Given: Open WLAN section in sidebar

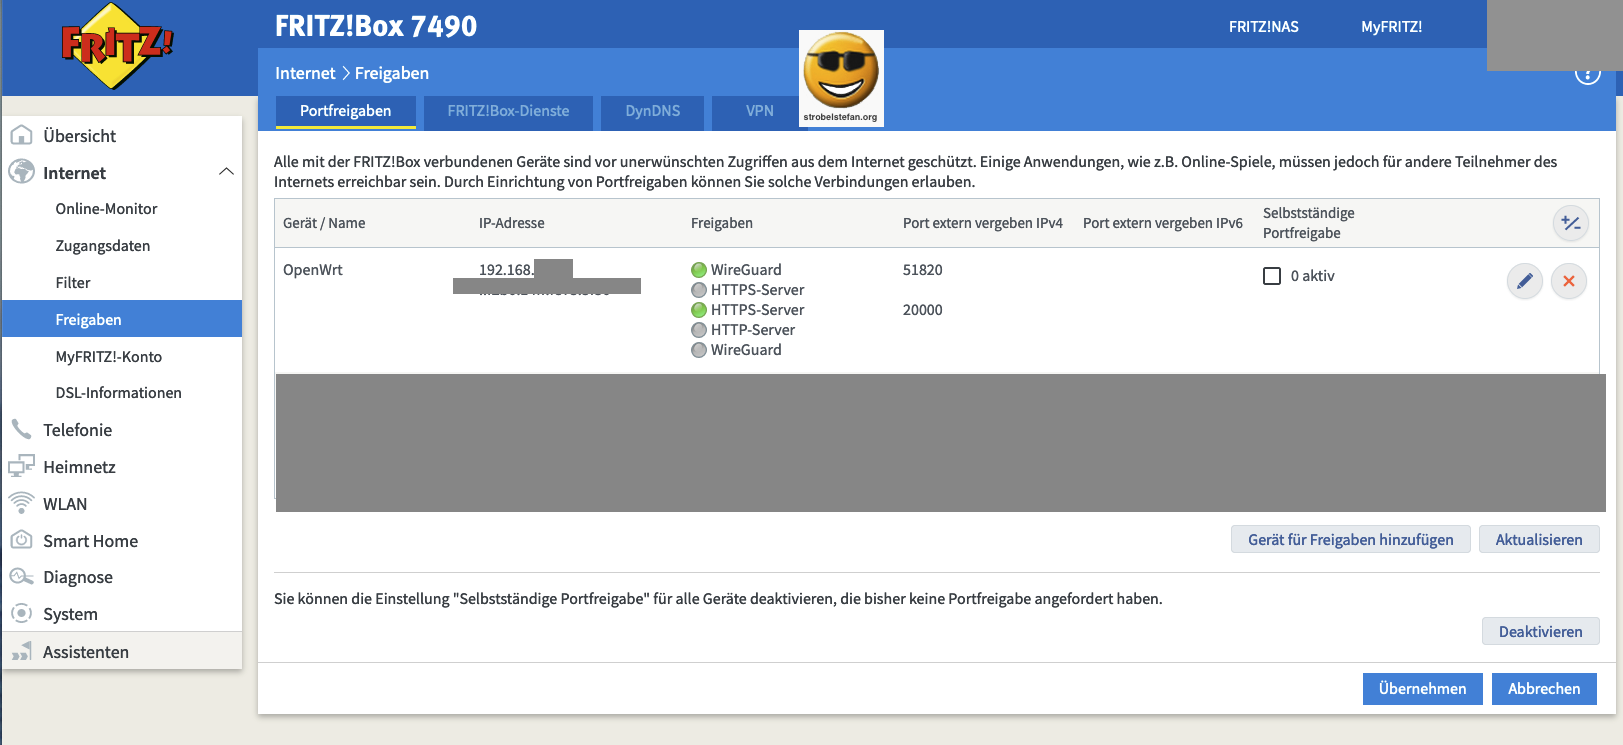Looking at the screenshot, I should point(65,504).
